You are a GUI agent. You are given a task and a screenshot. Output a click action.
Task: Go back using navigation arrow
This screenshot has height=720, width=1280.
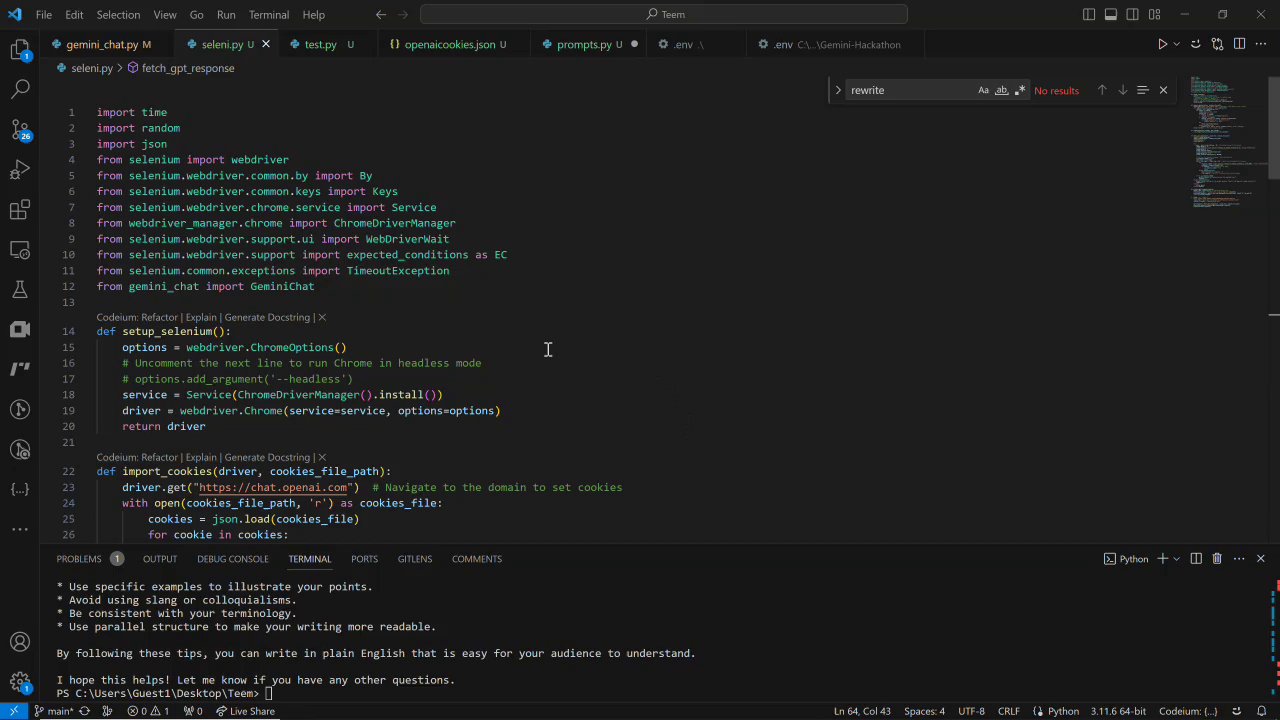tap(381, 15)
